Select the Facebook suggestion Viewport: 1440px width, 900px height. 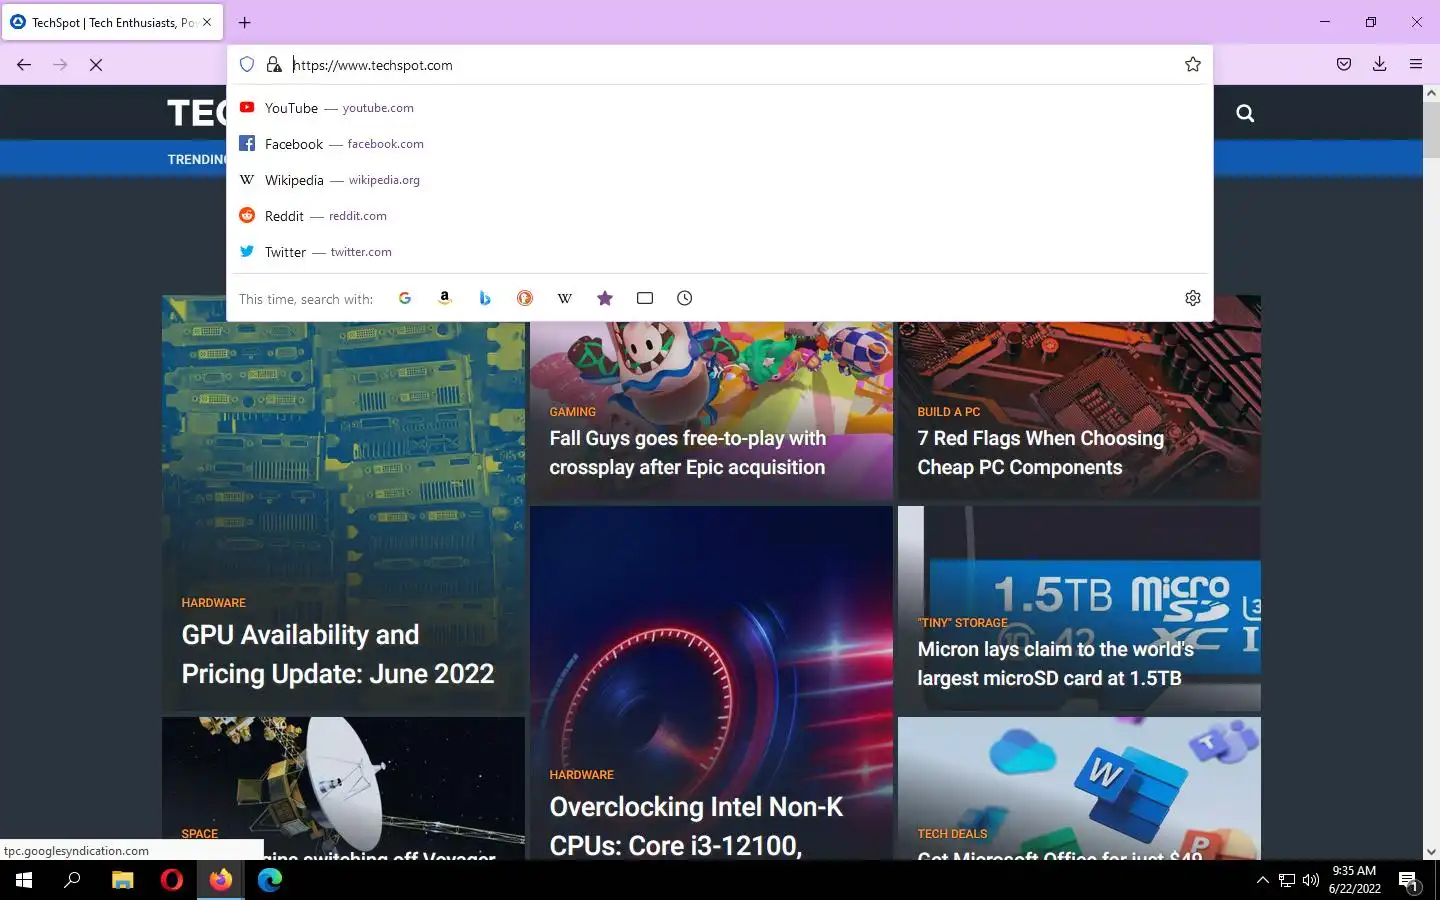point(720,144)
